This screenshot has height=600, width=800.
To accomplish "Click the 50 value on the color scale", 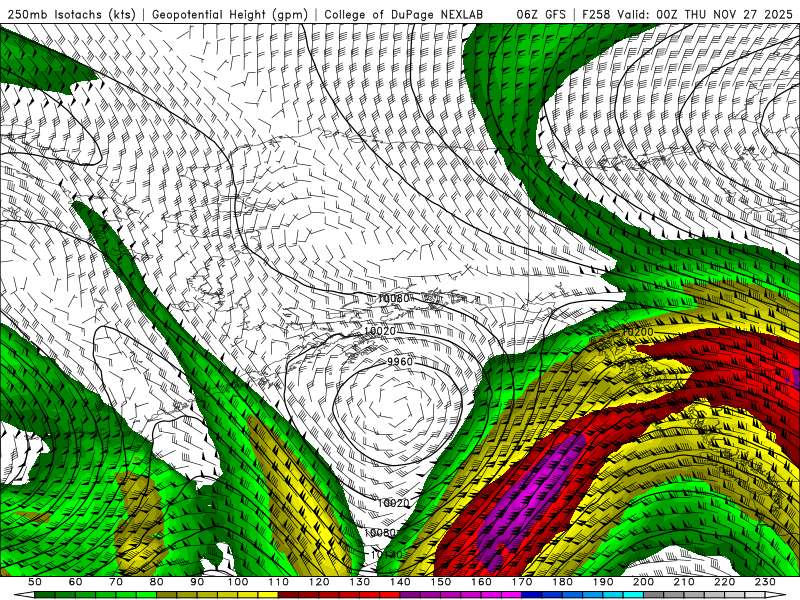I will [x=35, y=582].
